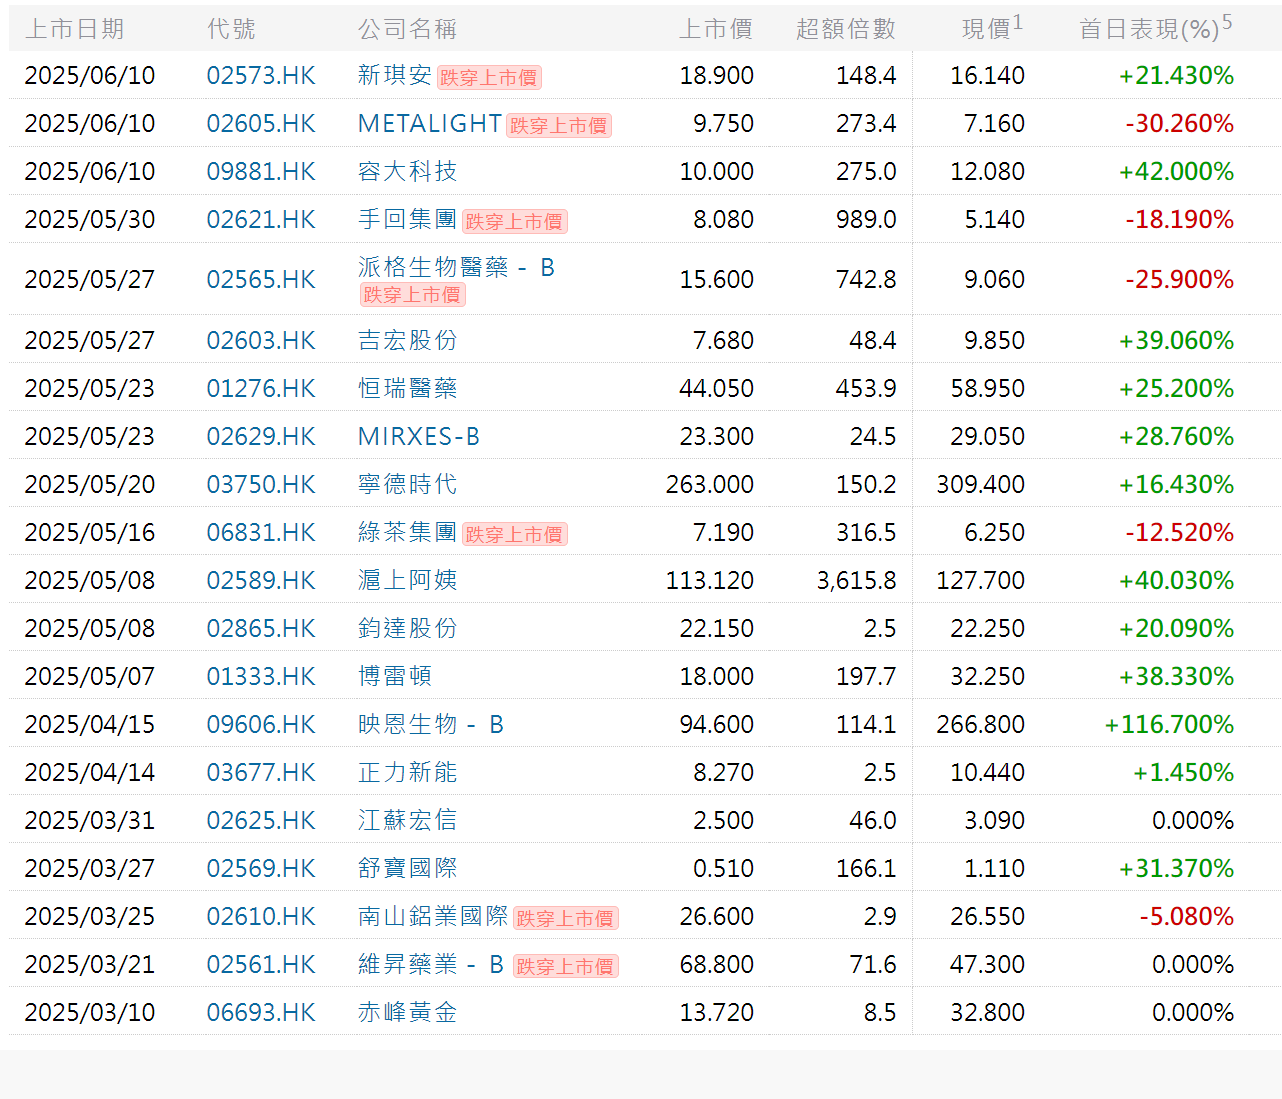Viewport: 1282px width, 1099px height.
Task: Open company 派格生物醫藥 - B page
Action: (x=456, y=268)
